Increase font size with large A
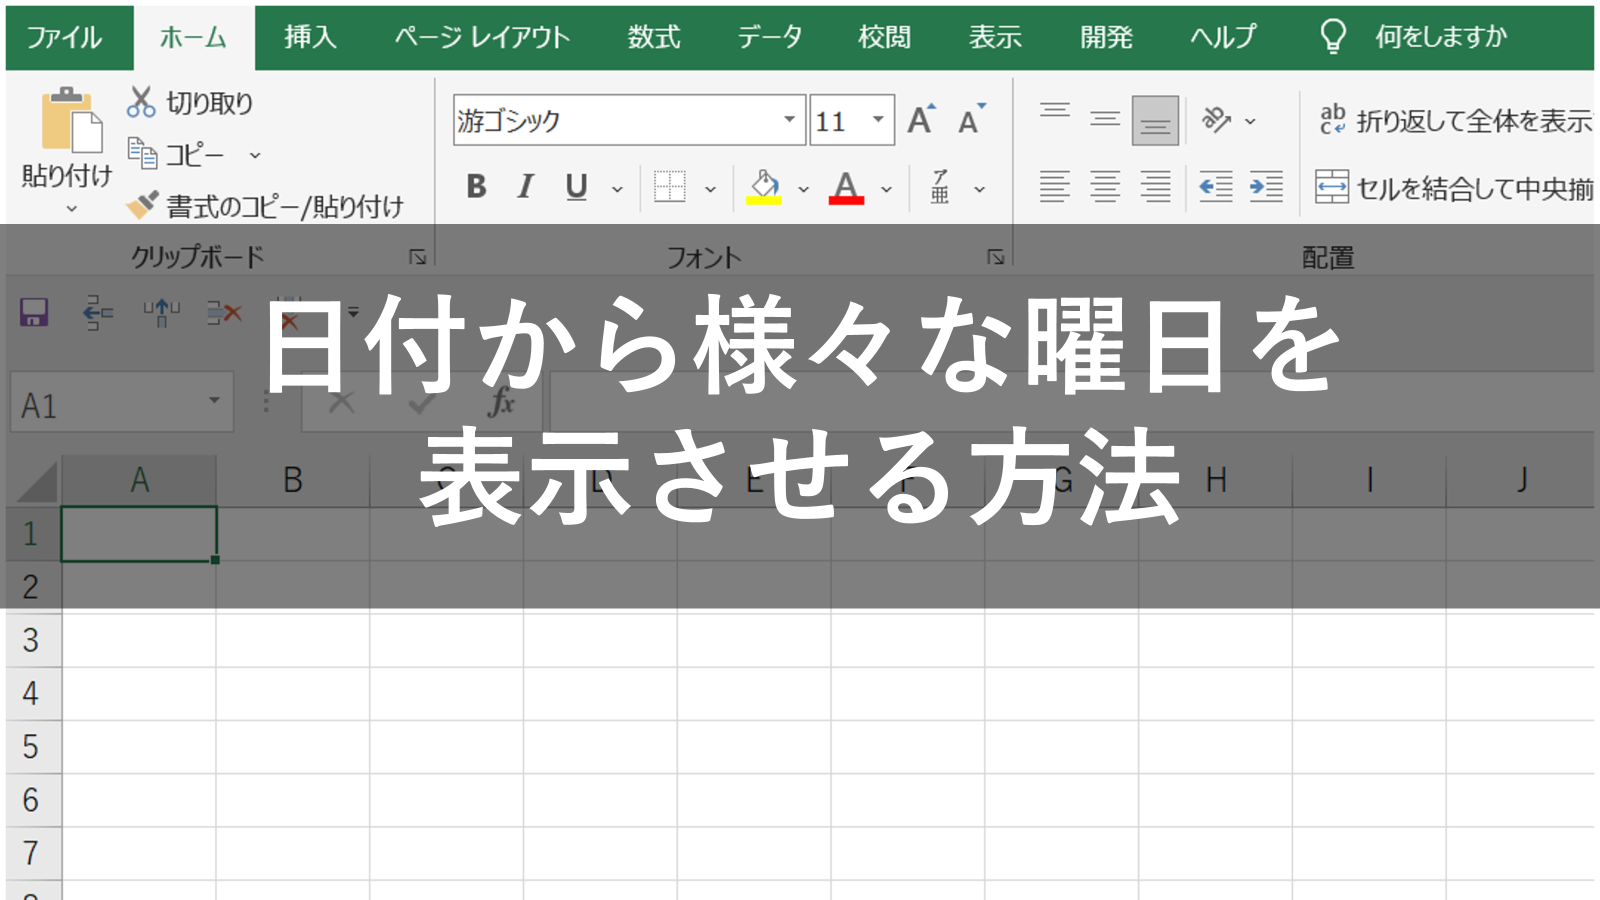 click(921, 120)
